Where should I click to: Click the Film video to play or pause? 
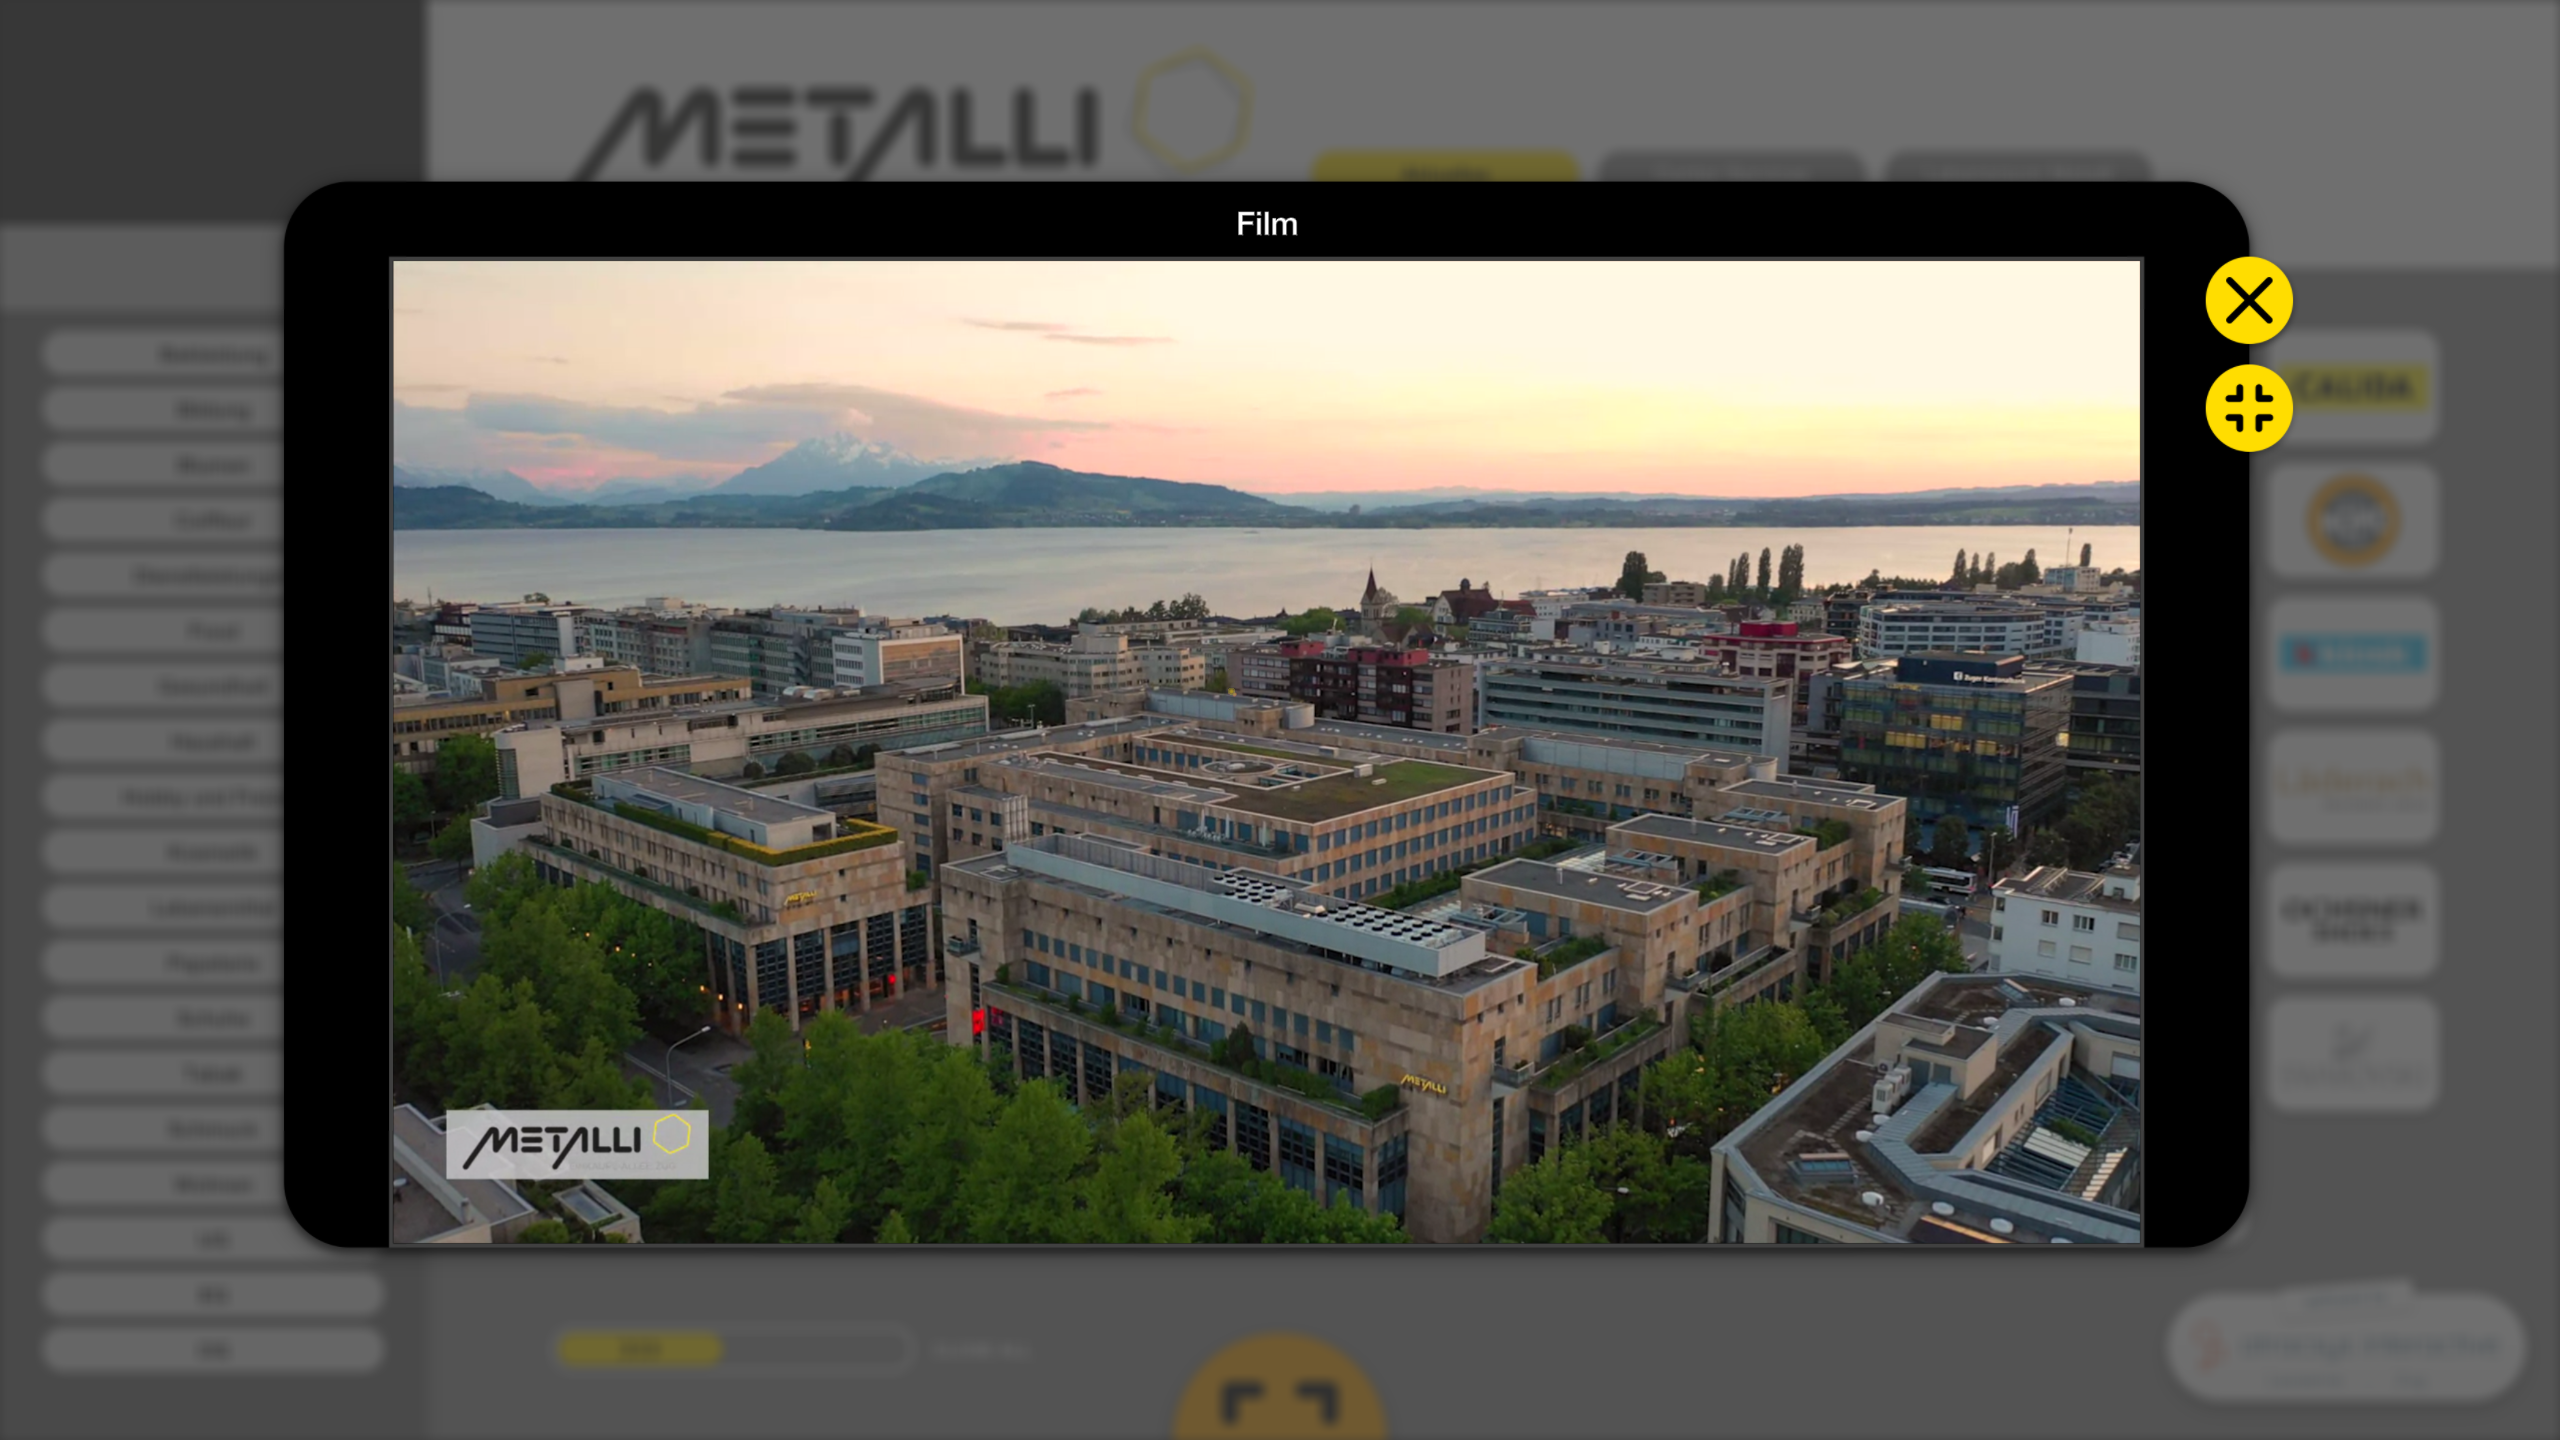coord(1266,752)
